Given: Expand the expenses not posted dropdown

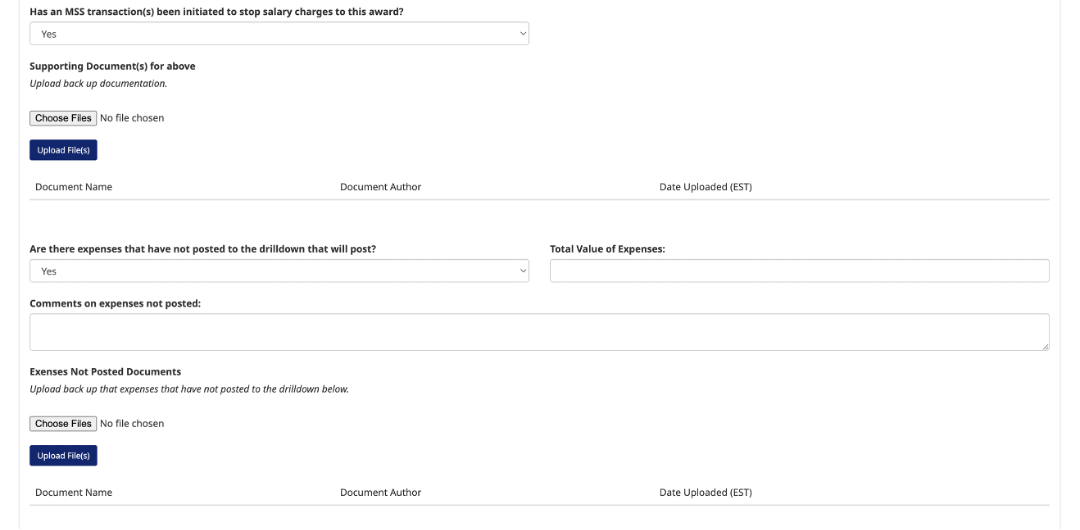Looking at the screenshot, I should tap(278, 271).
